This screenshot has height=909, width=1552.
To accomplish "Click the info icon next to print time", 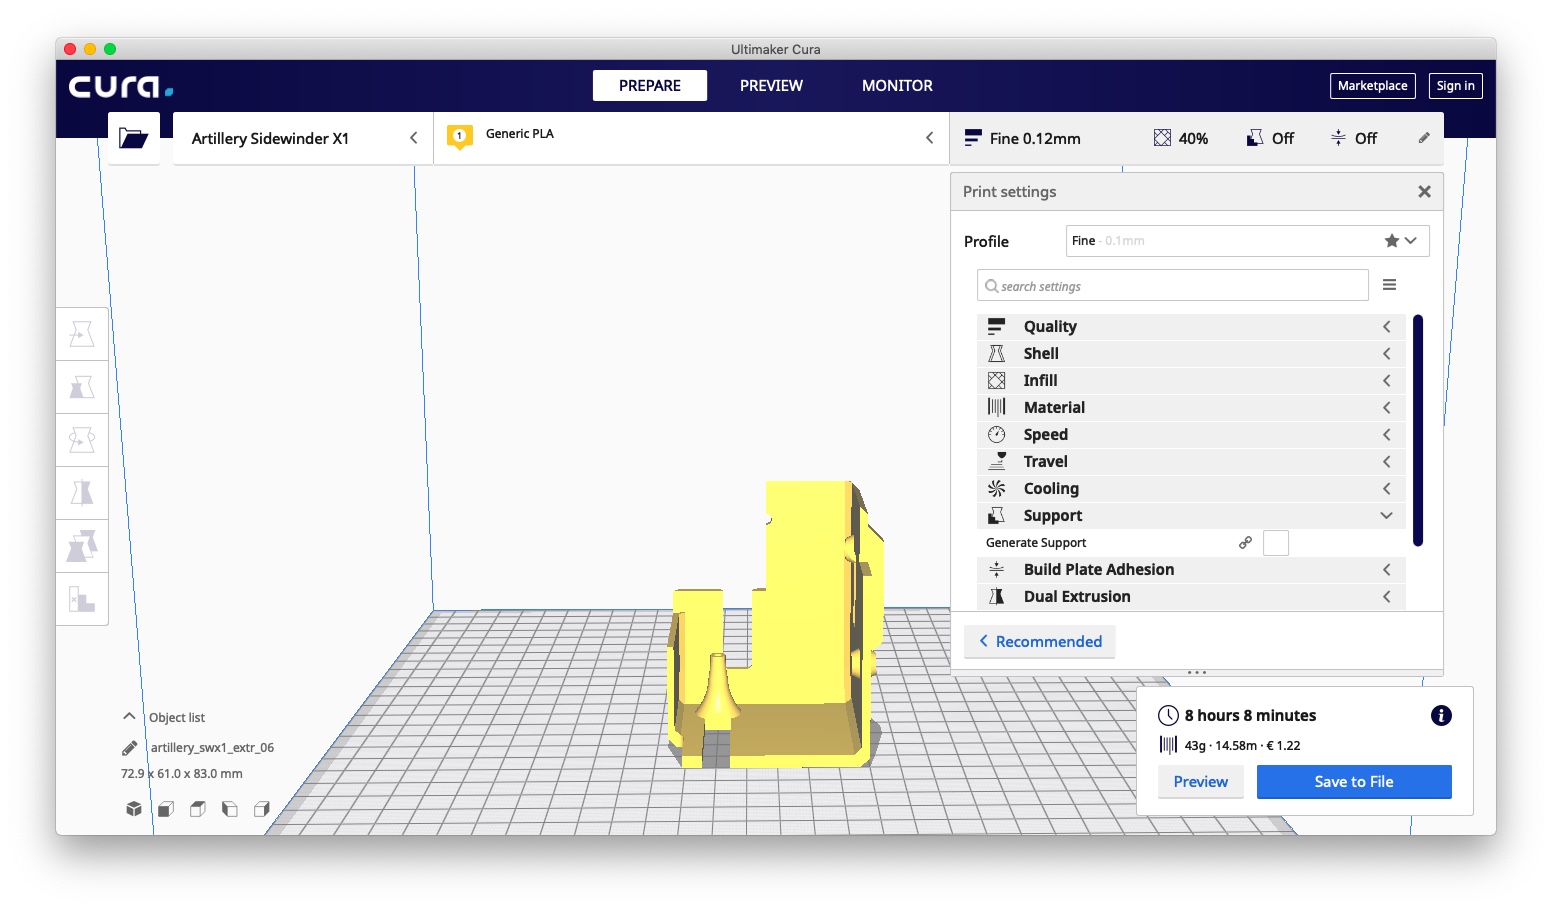I will tap(1441, 715).
